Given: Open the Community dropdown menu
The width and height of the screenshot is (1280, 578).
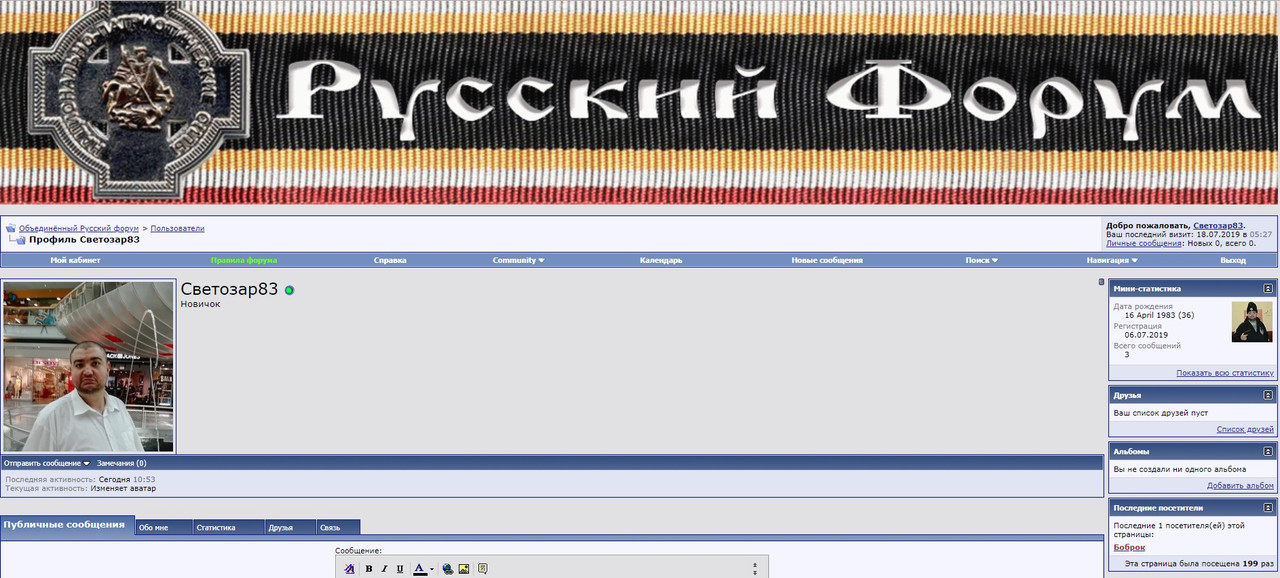Looking at the screenshot, I should (x=518, y=260).
